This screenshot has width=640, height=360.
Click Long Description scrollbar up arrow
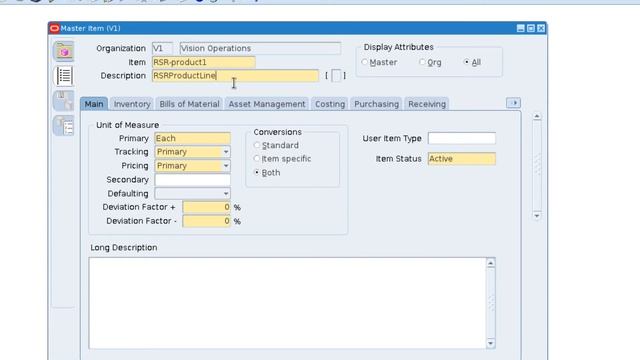tap(491, 263)
